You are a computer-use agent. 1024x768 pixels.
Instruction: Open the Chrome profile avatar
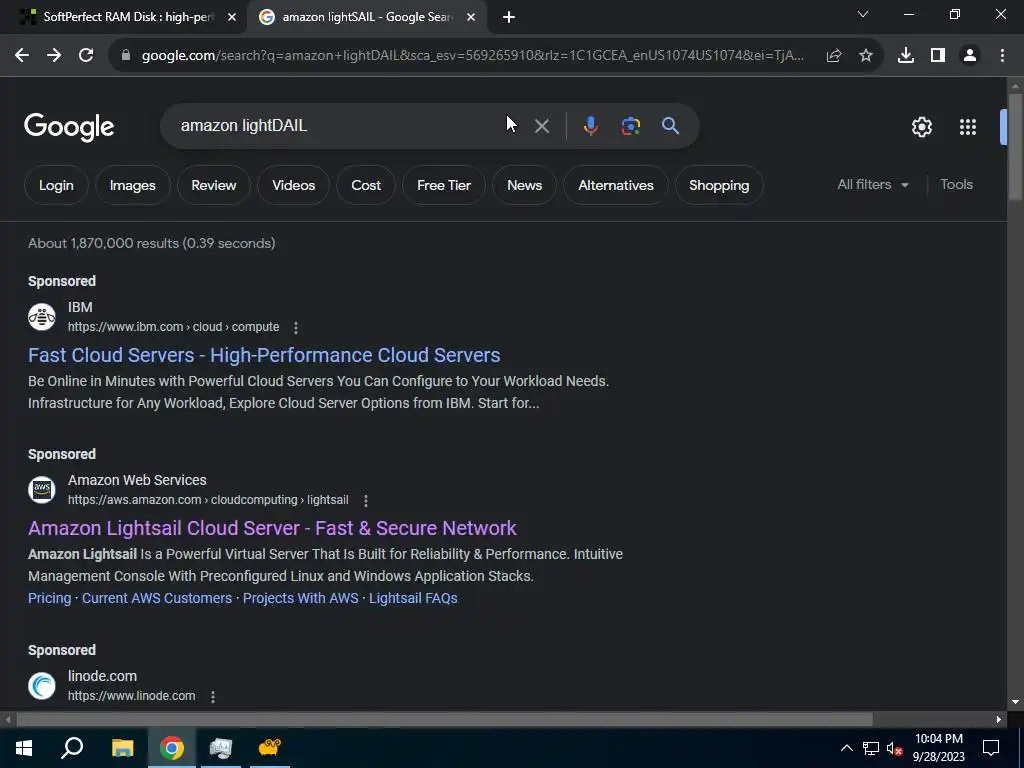coord(970,56)
